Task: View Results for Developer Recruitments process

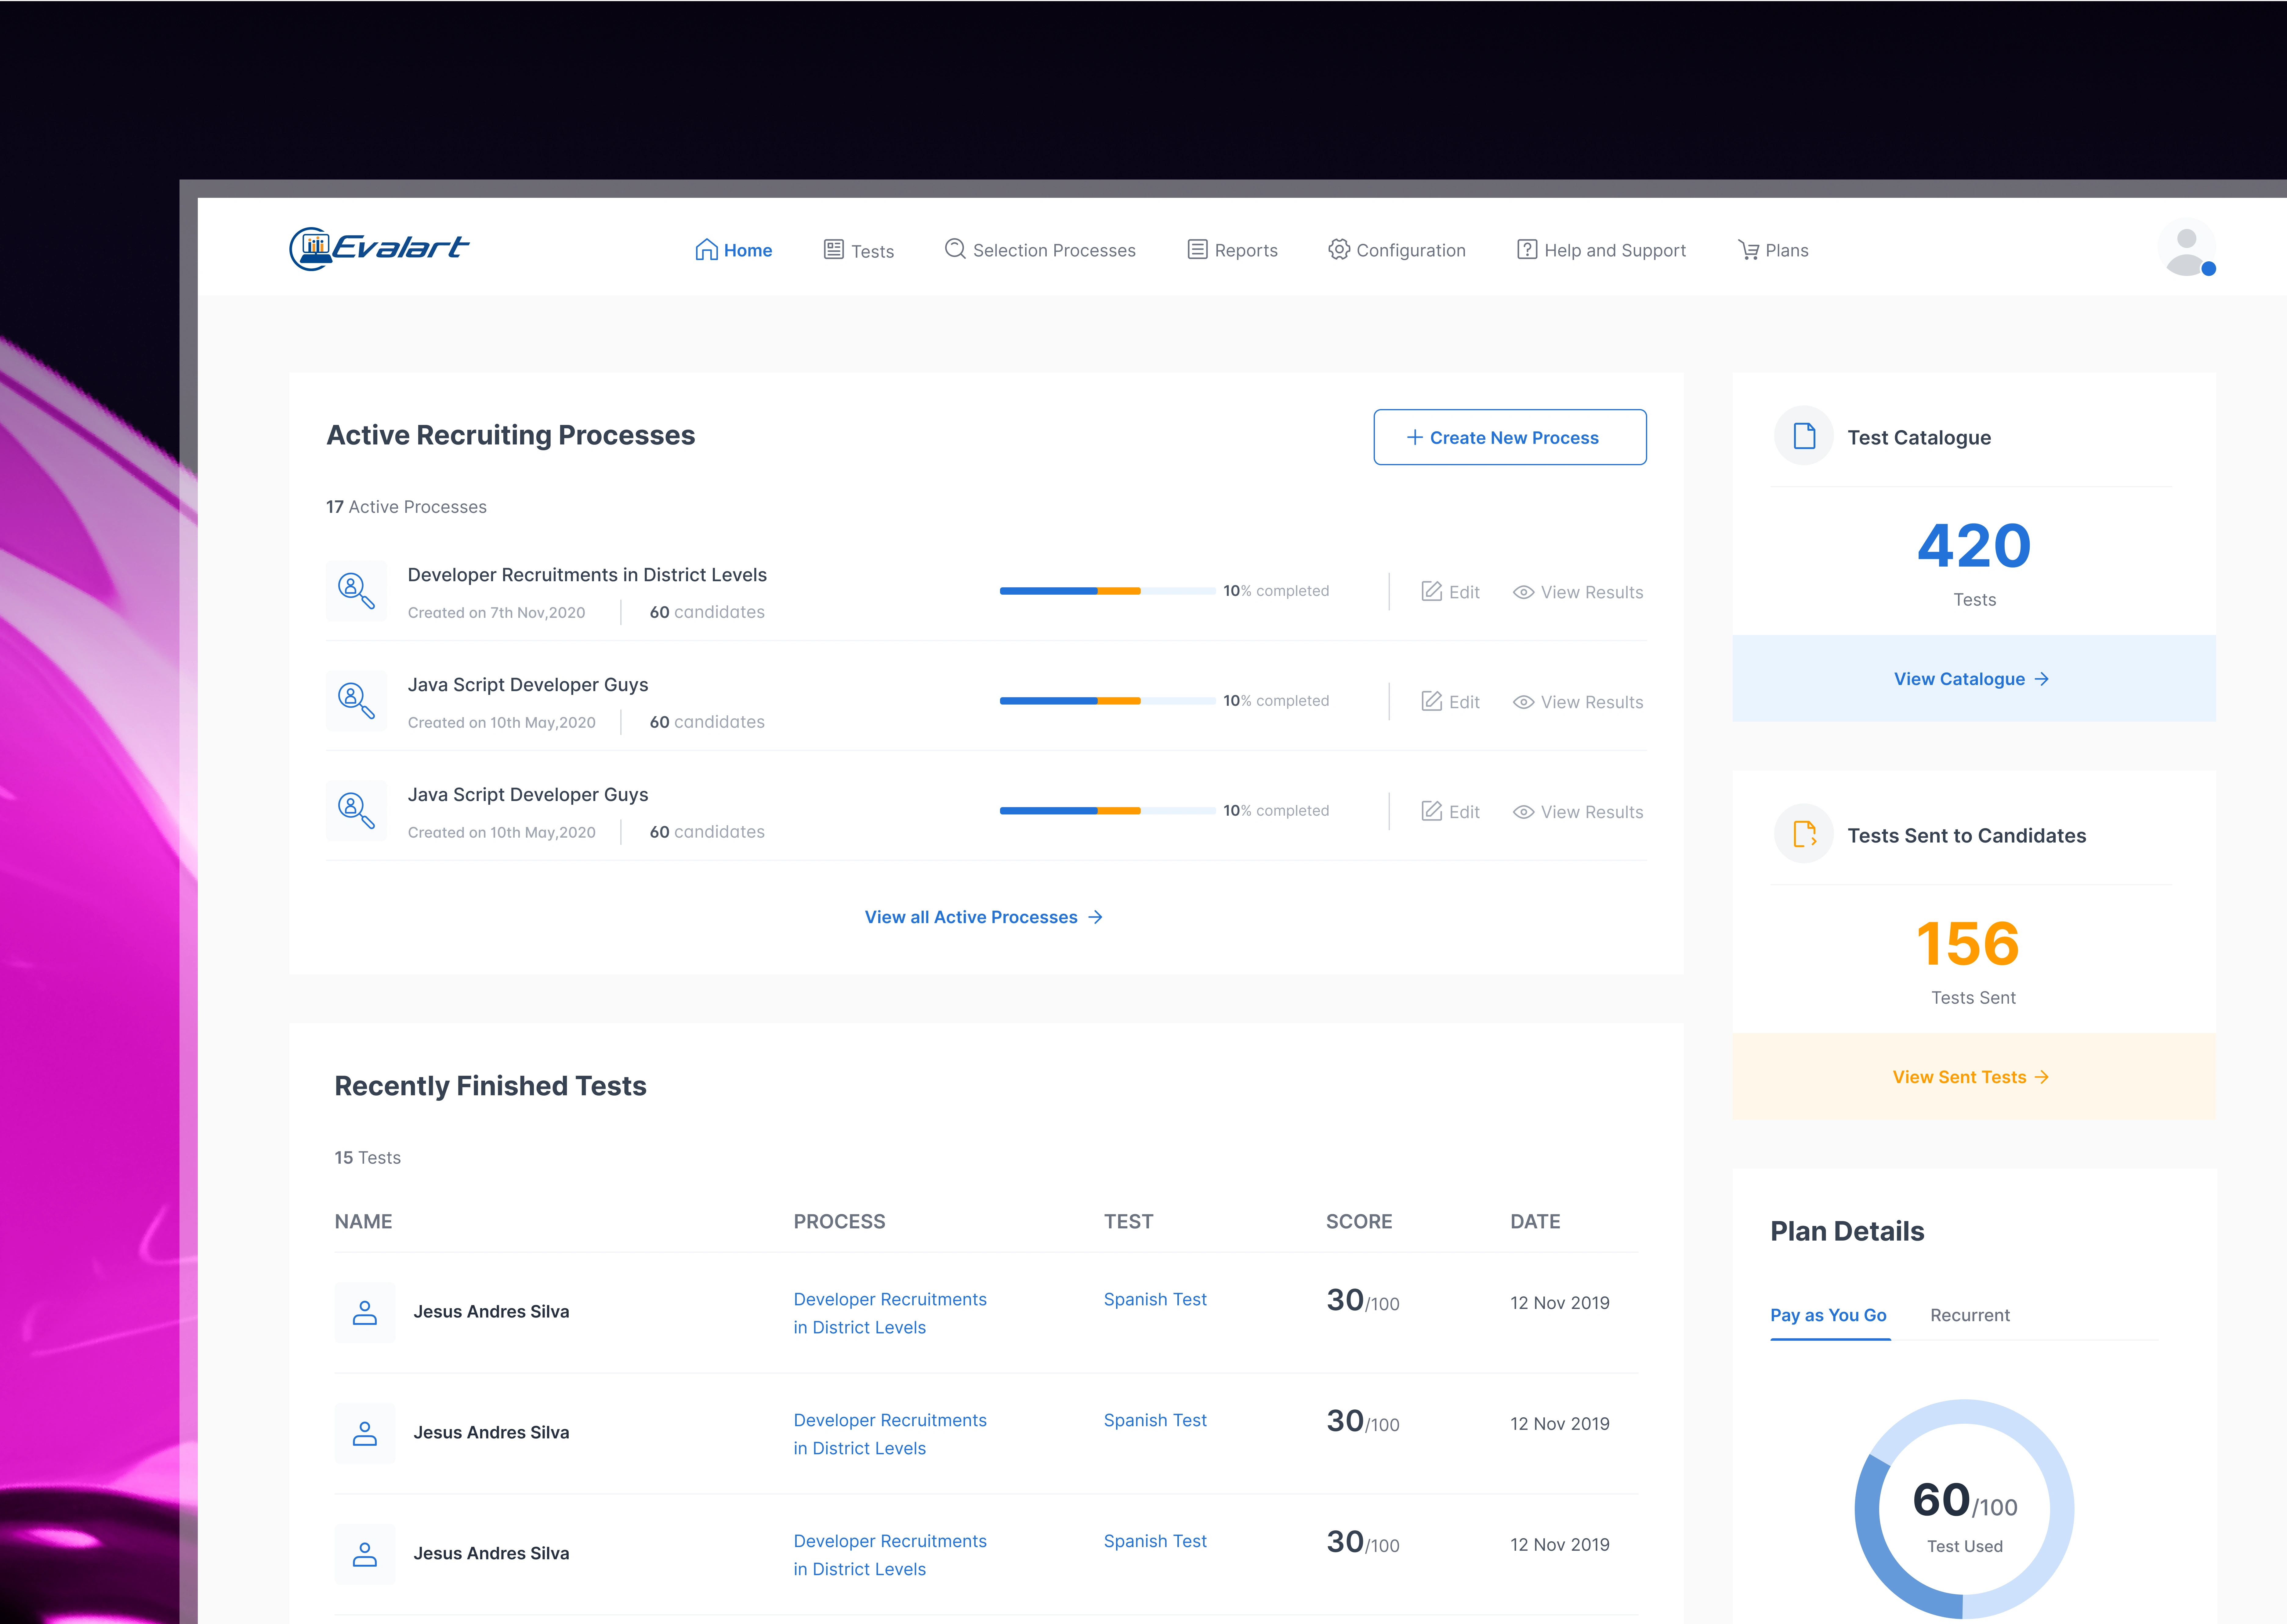Action: (x=1578, y=592)
